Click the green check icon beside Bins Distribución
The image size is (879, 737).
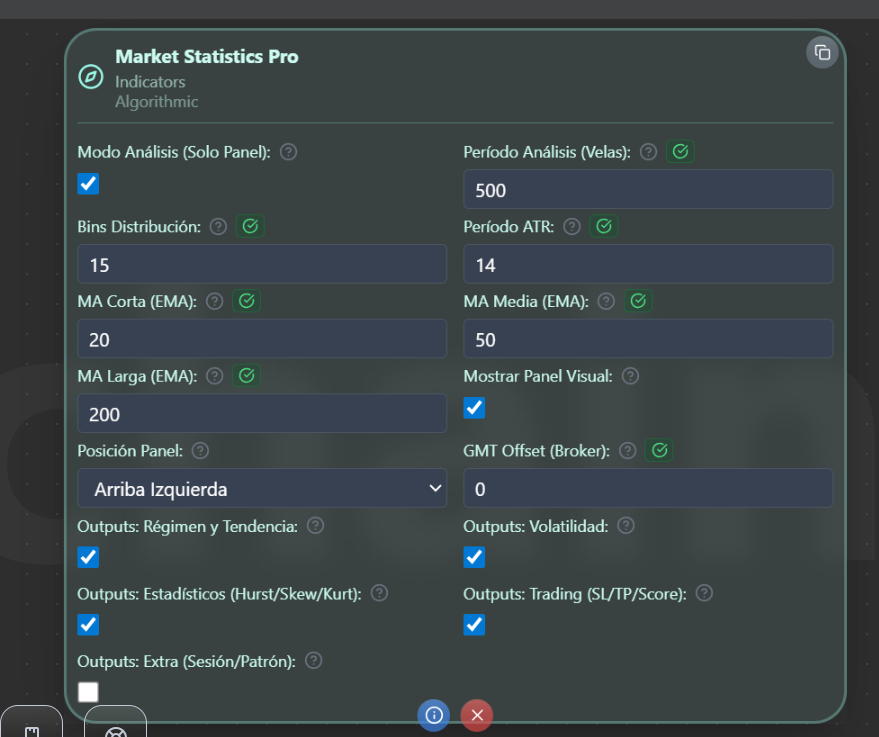click(x=250, y=227)
